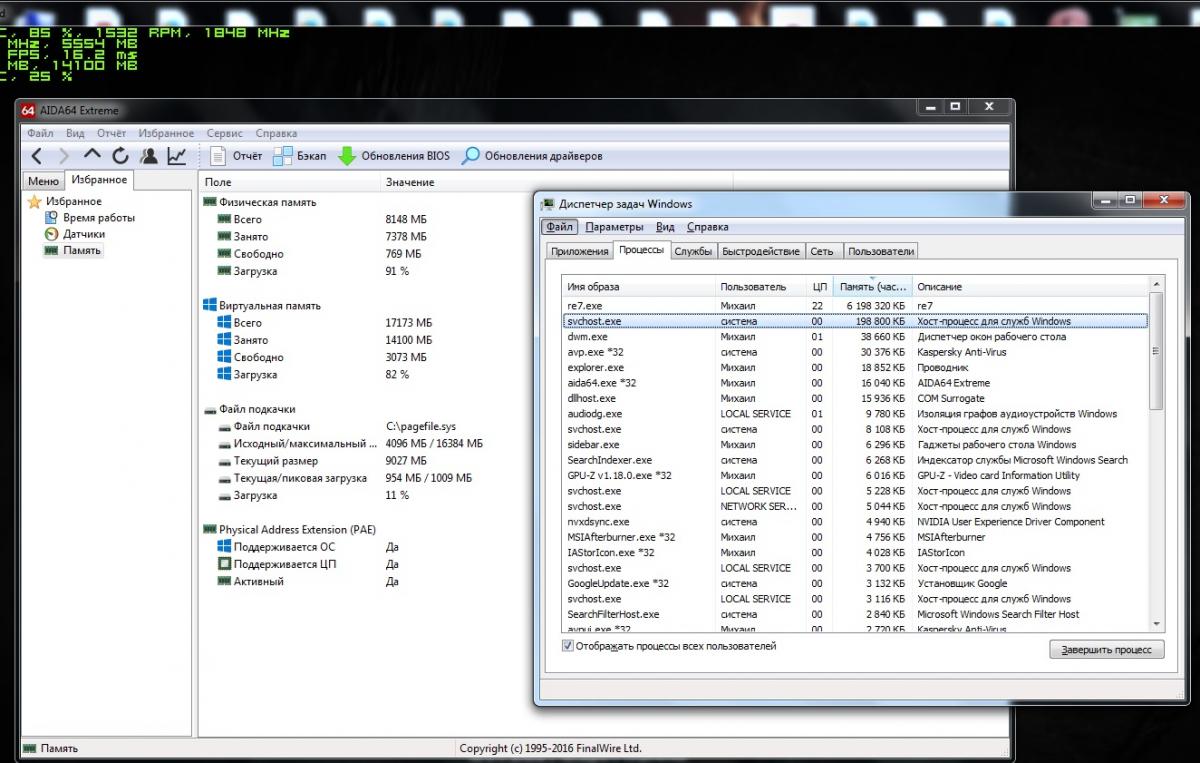Image resolution: width=1200 pixels, height=763 pixels.
Task: Refresh the AIDA64 page with circular arrow
Action: pyautogui.click(x=120, y=156)
